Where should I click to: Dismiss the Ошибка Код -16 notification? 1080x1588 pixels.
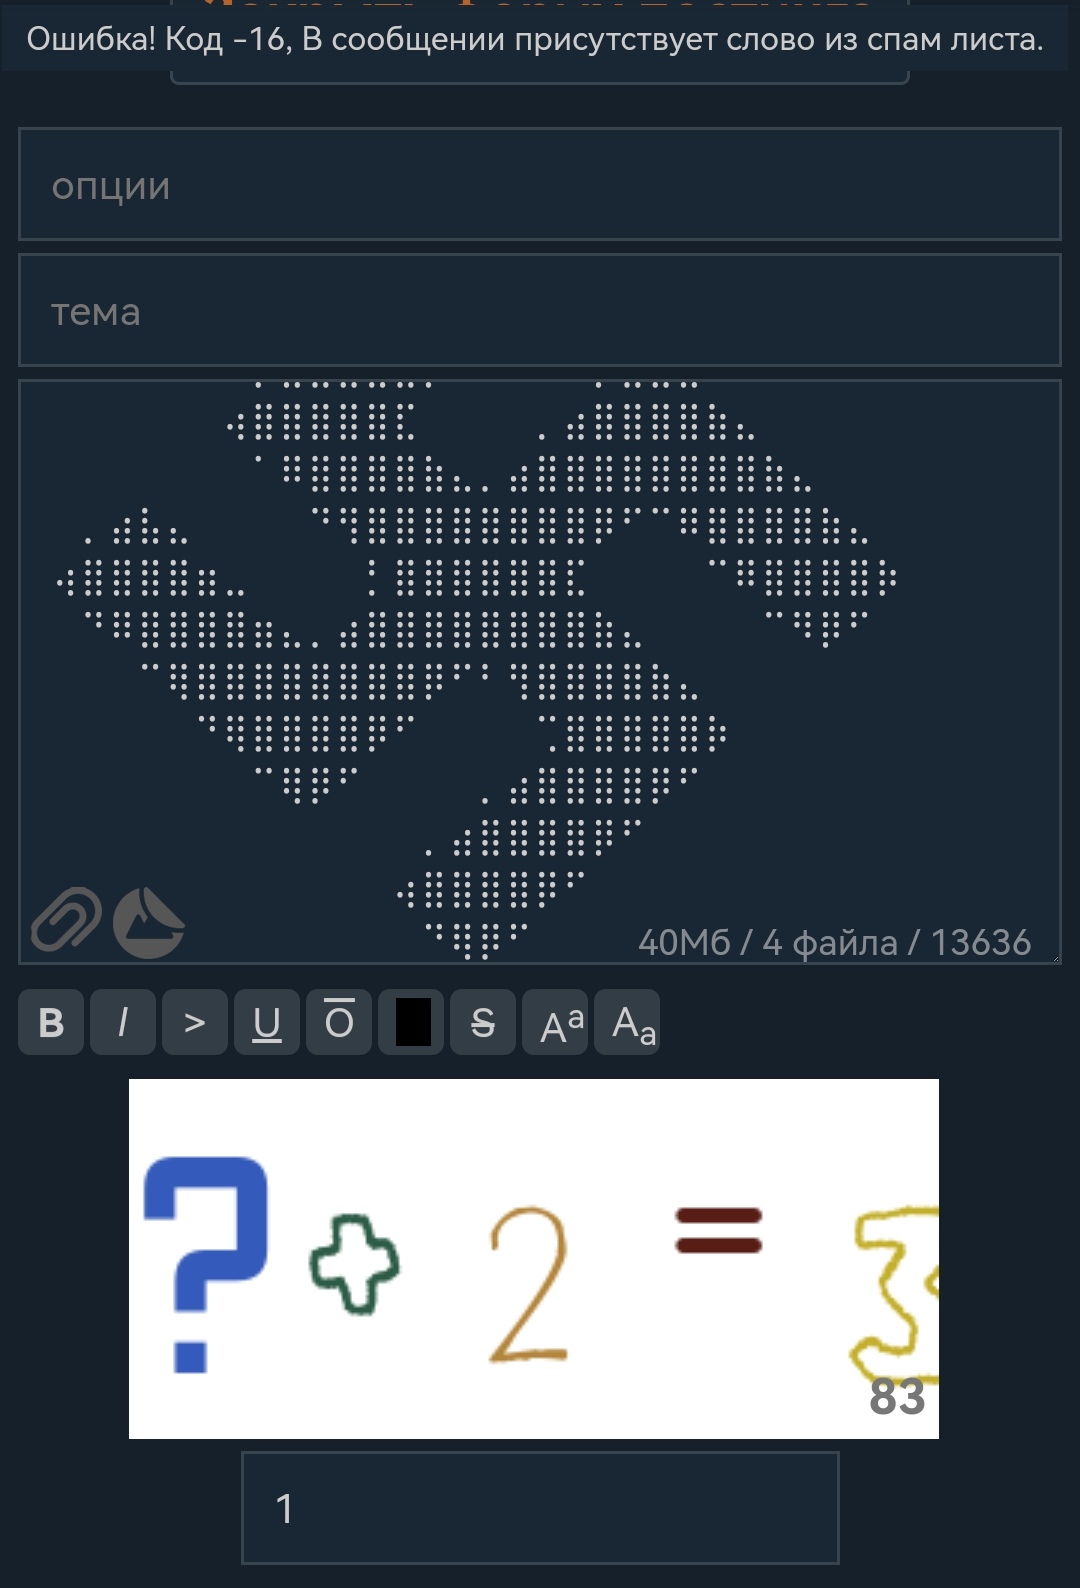click(x=535, y=39)
